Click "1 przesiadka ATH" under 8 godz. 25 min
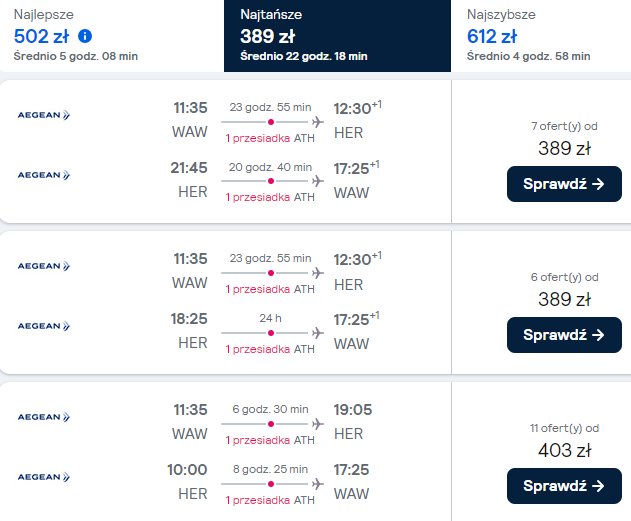The width and height of the screenshot is (631, 521). pyautogui.click(x=270, y=500)
